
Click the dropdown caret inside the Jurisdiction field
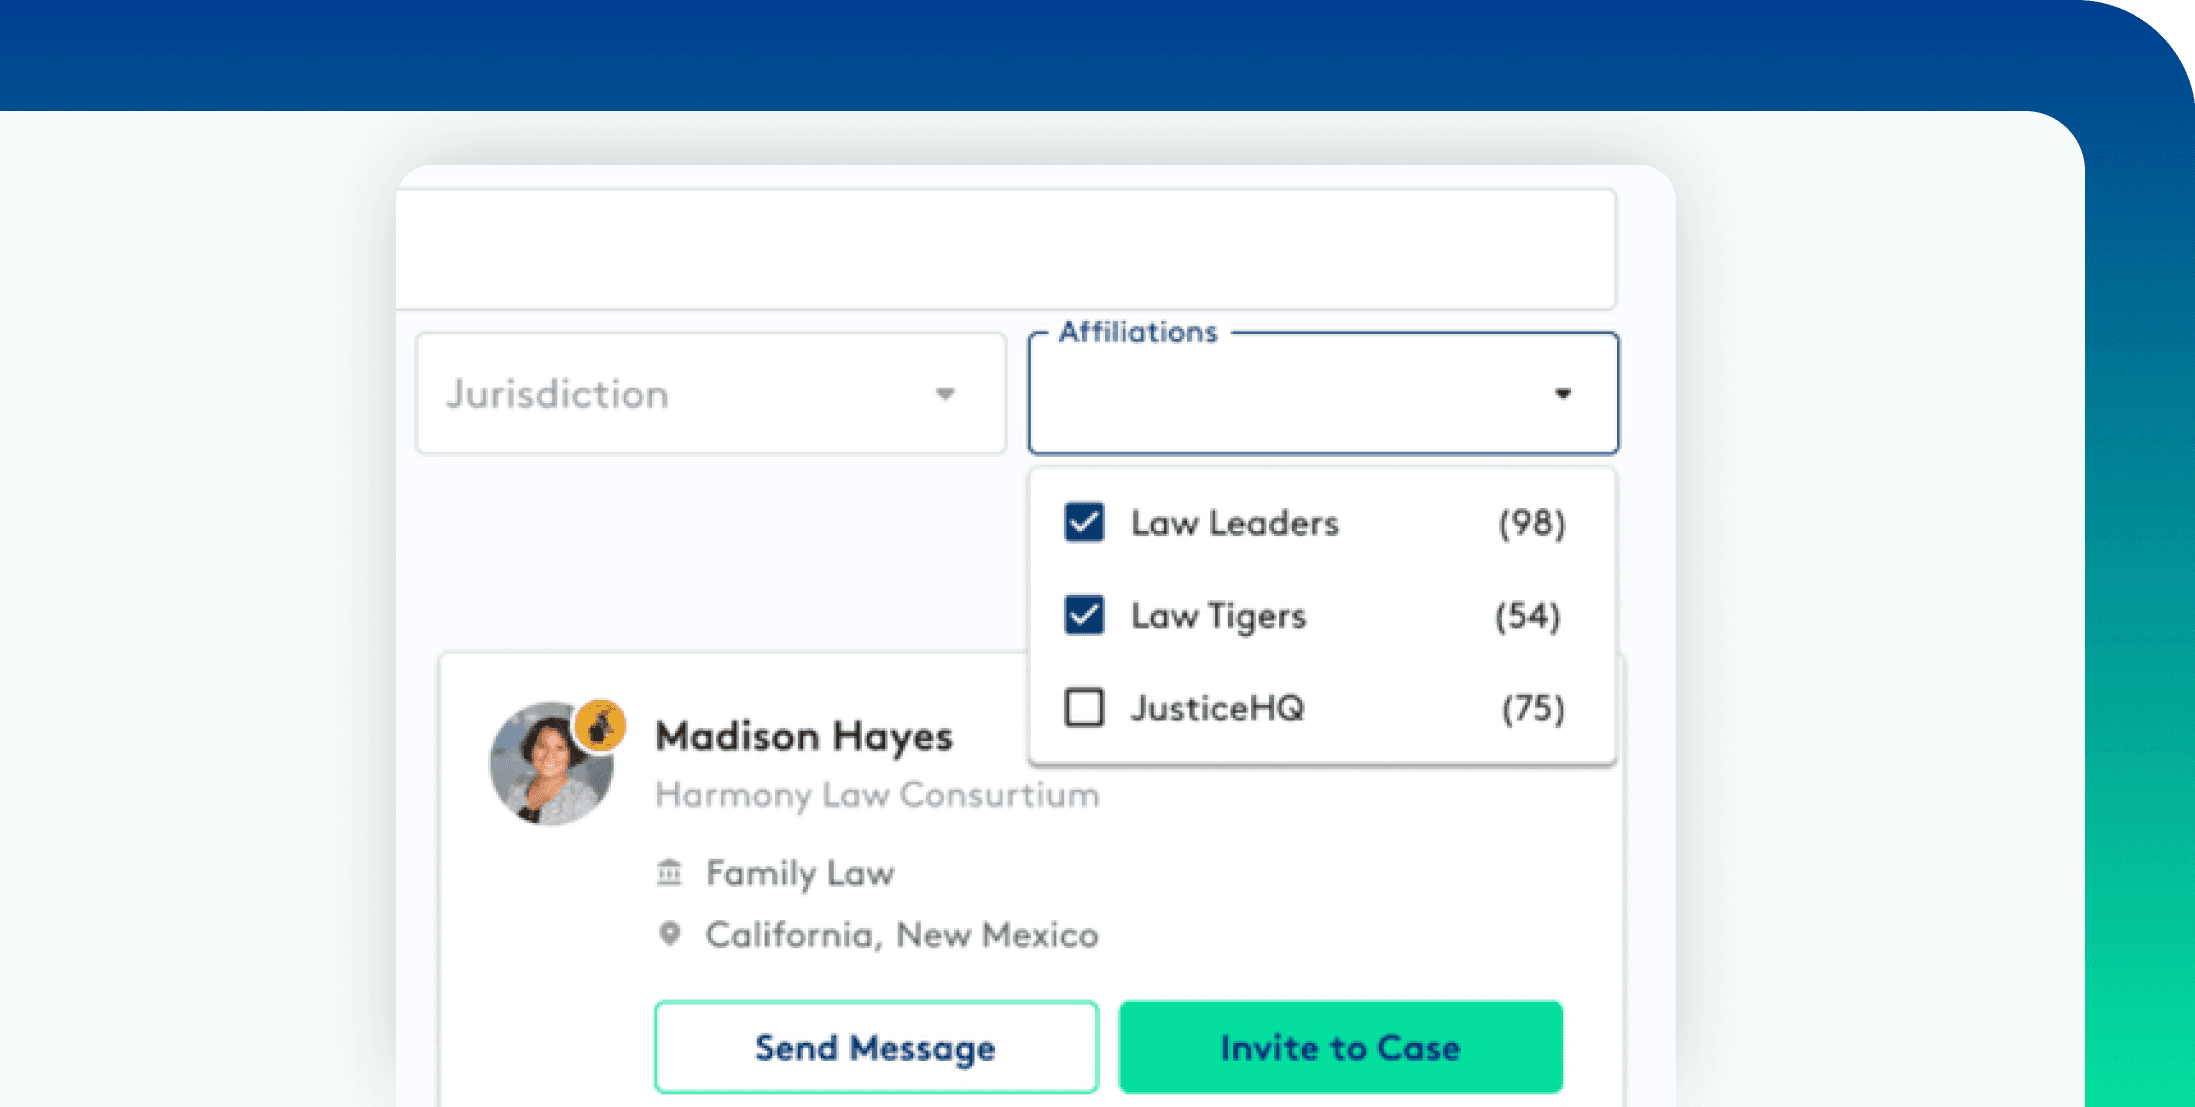pos(944,394)
